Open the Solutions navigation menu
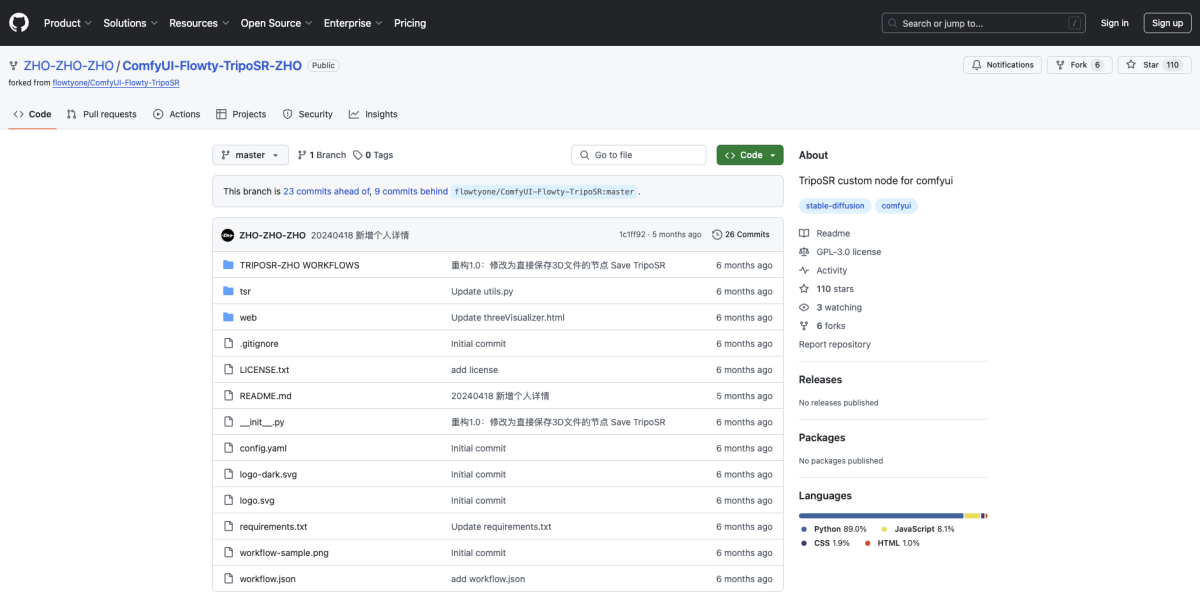Screen dimensions: 1200x600 [x=130, y=23]
